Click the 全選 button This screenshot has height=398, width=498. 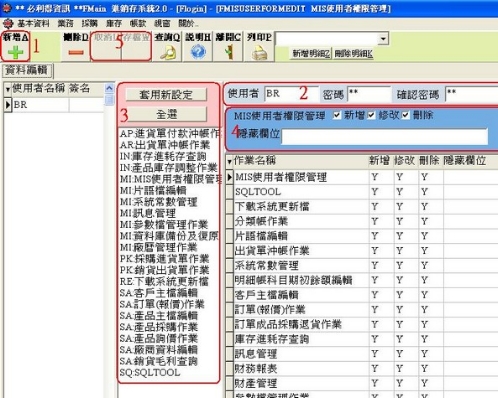166,115
